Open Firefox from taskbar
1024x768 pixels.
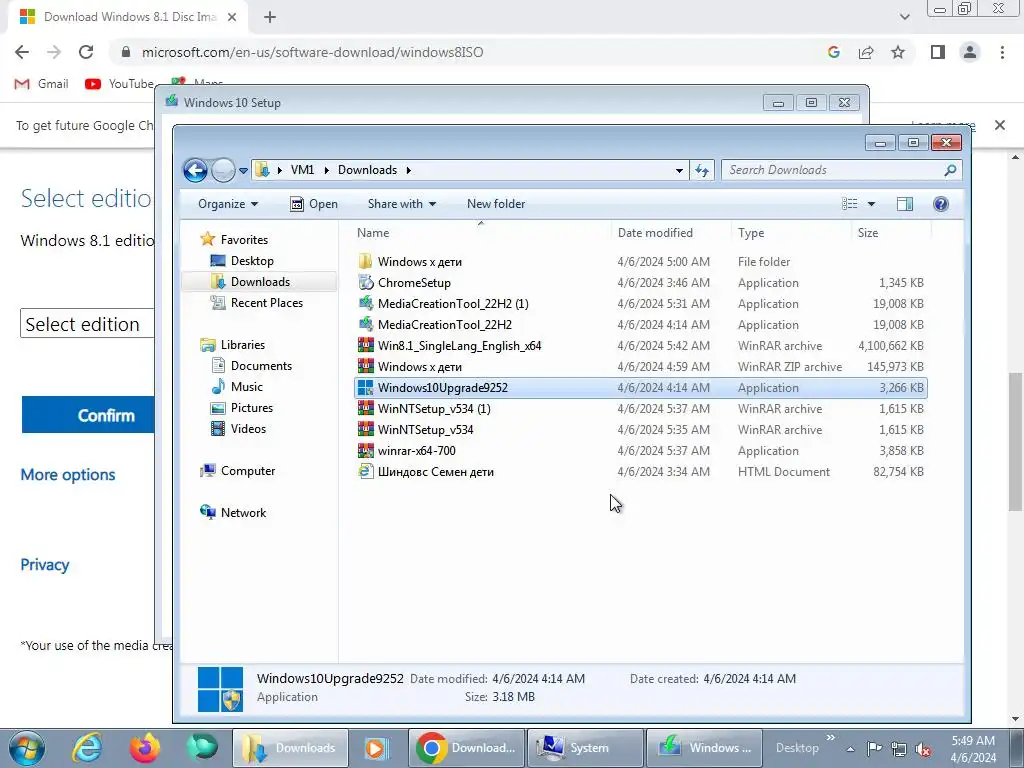coord(145,748)
